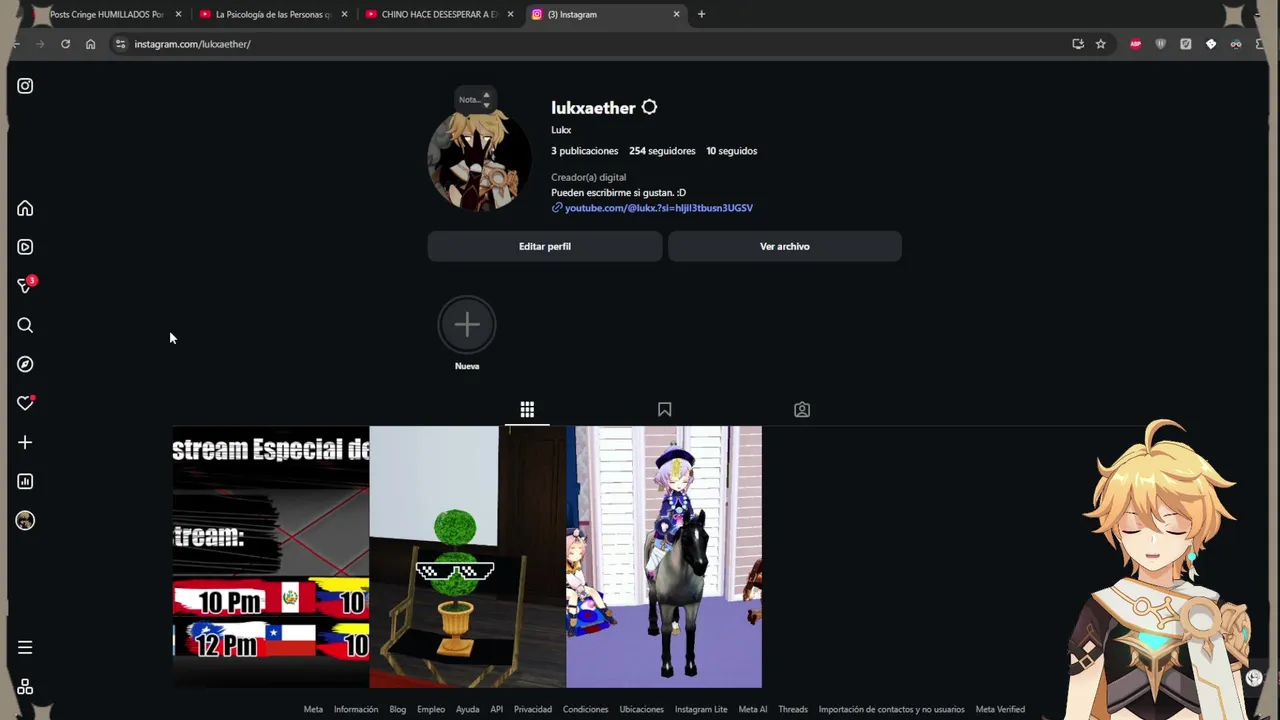Close the 'La Psicología de las Personas' tab
The height and width of the screenshot is (720, 1280).
pos(344,14)
